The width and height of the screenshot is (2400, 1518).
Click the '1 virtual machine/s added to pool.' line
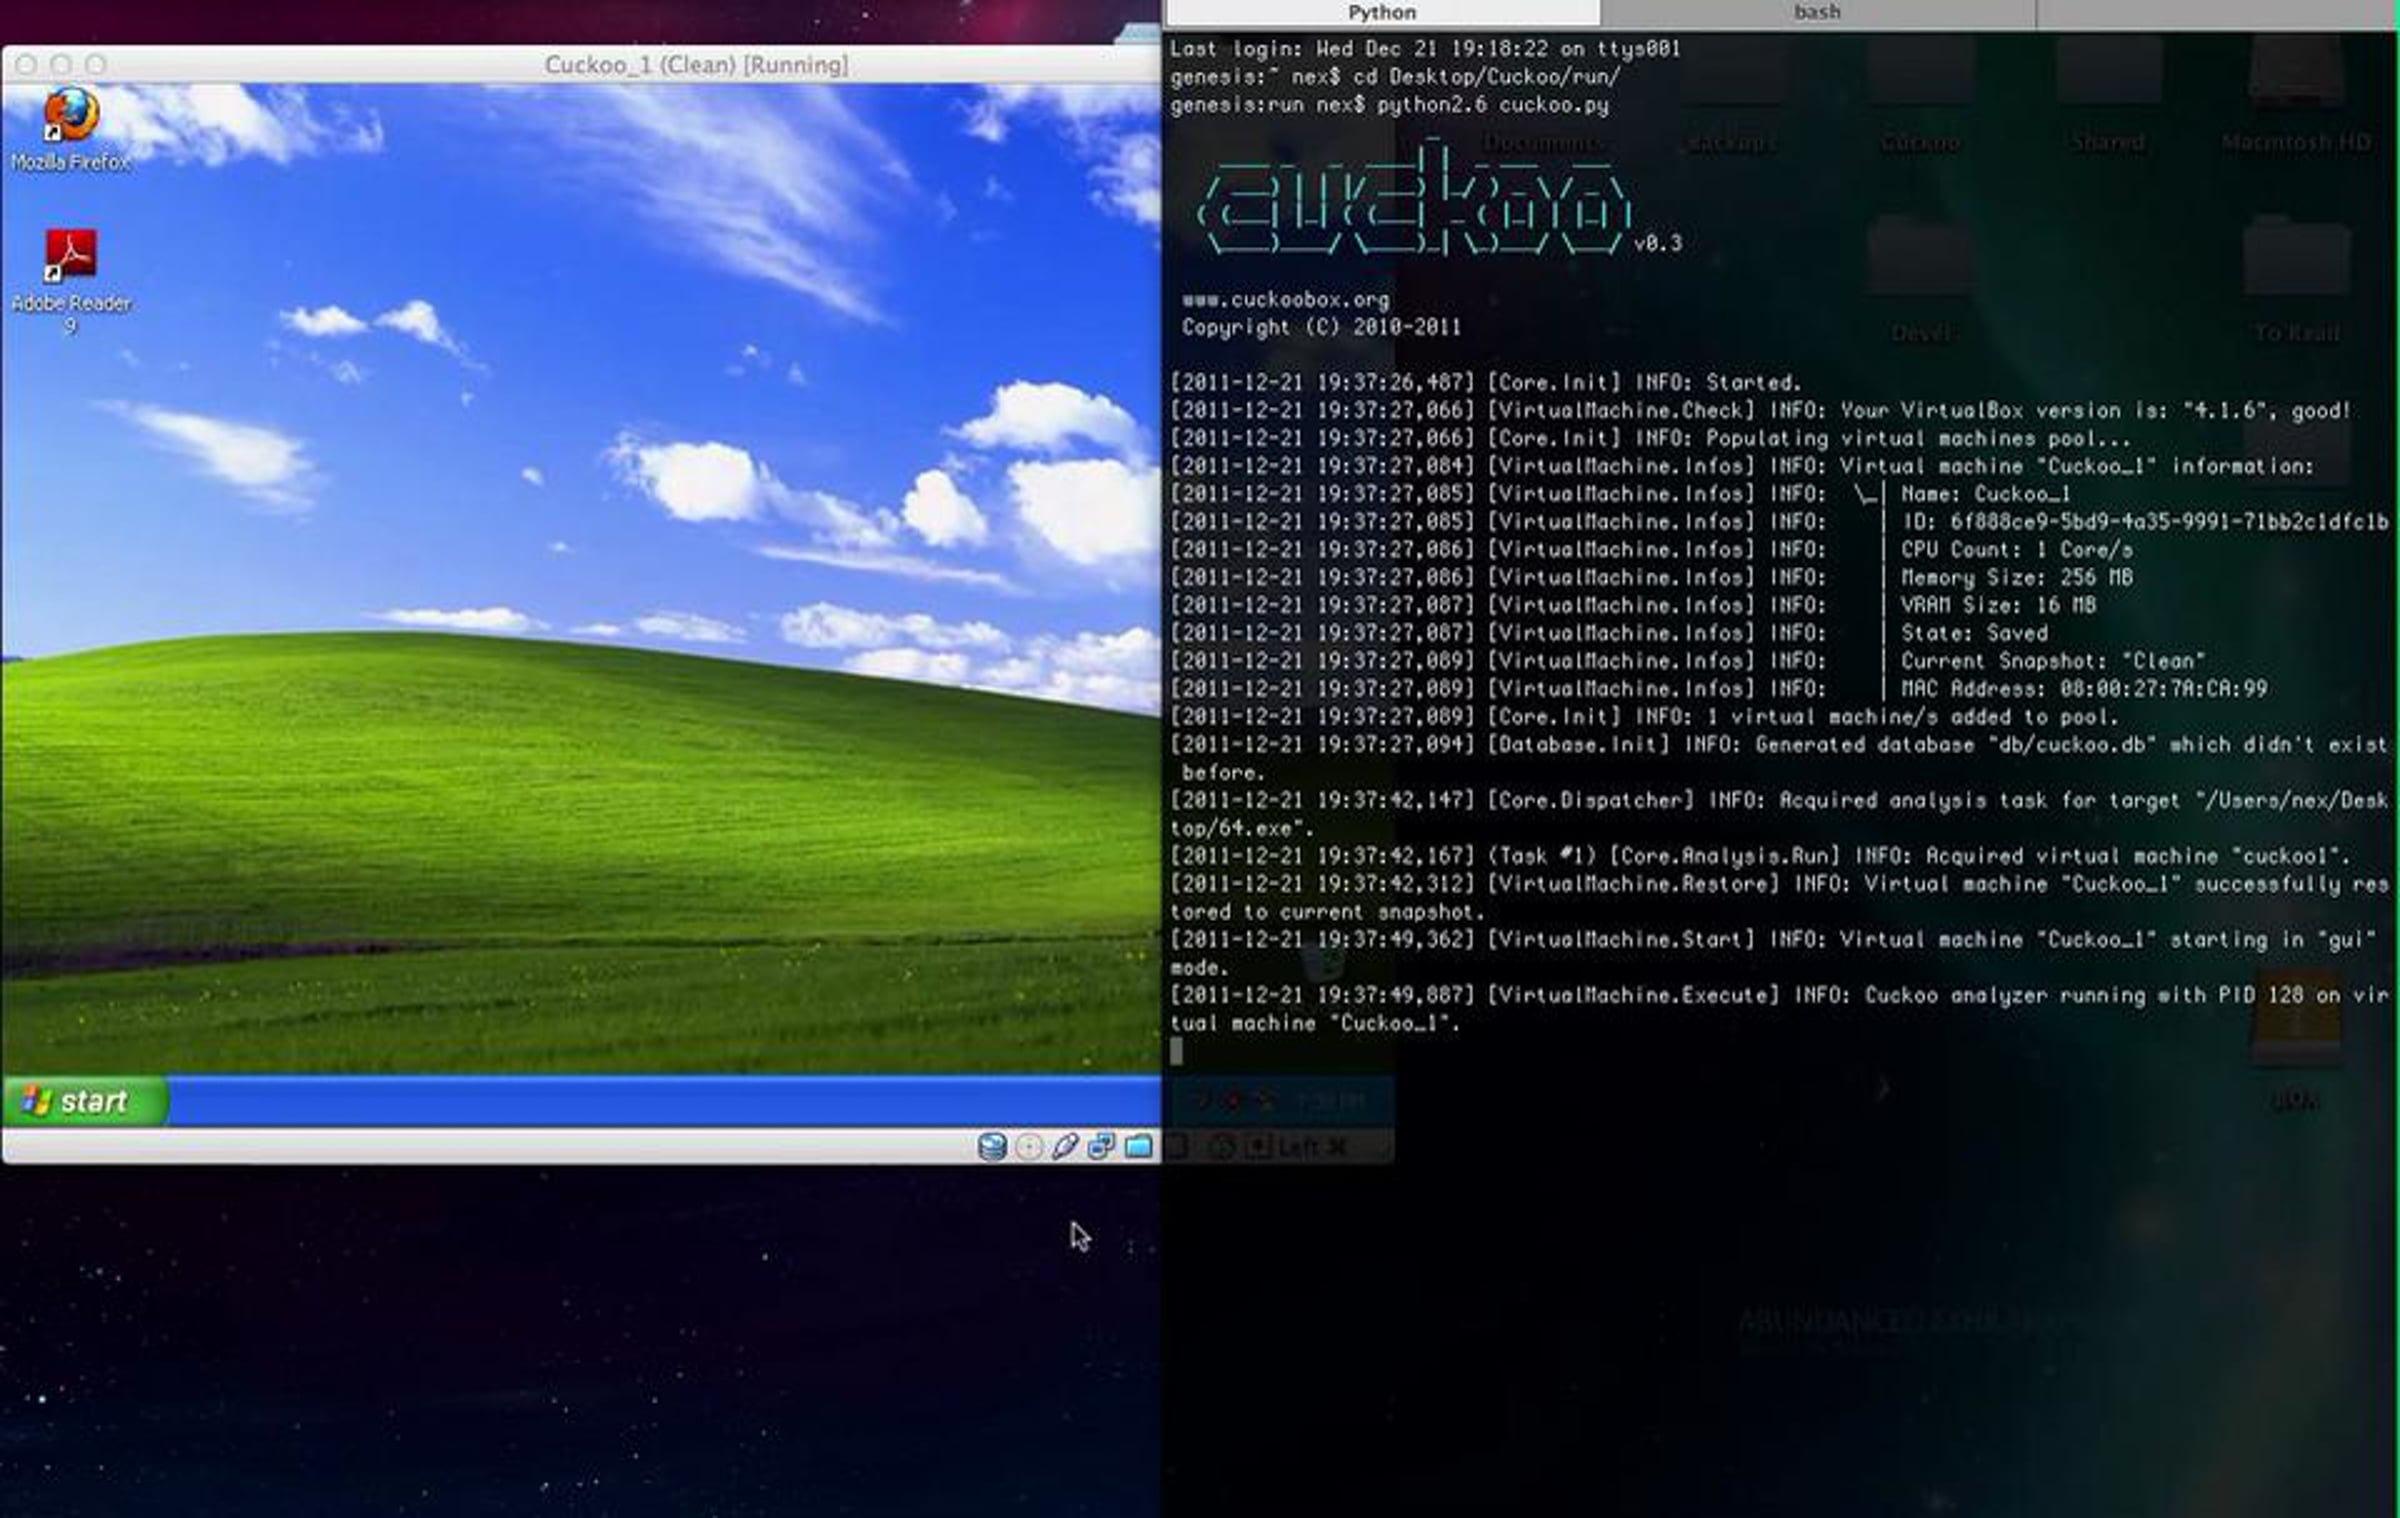(1644, 717)
